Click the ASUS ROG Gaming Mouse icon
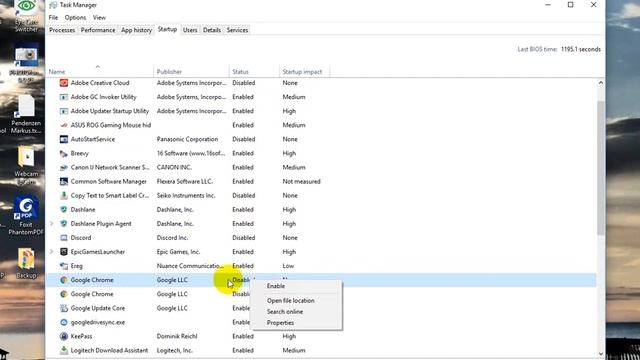 tap(64, 125)
